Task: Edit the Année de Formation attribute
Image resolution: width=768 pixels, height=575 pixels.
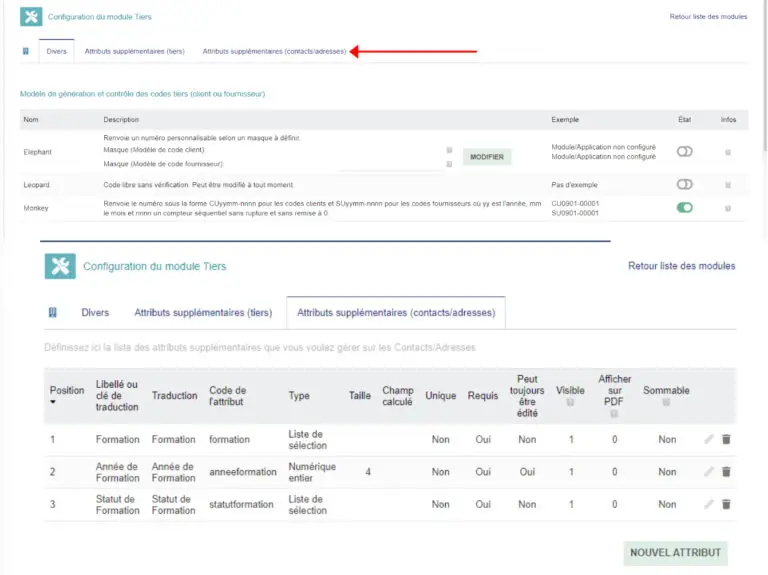Action: point(709,472)
